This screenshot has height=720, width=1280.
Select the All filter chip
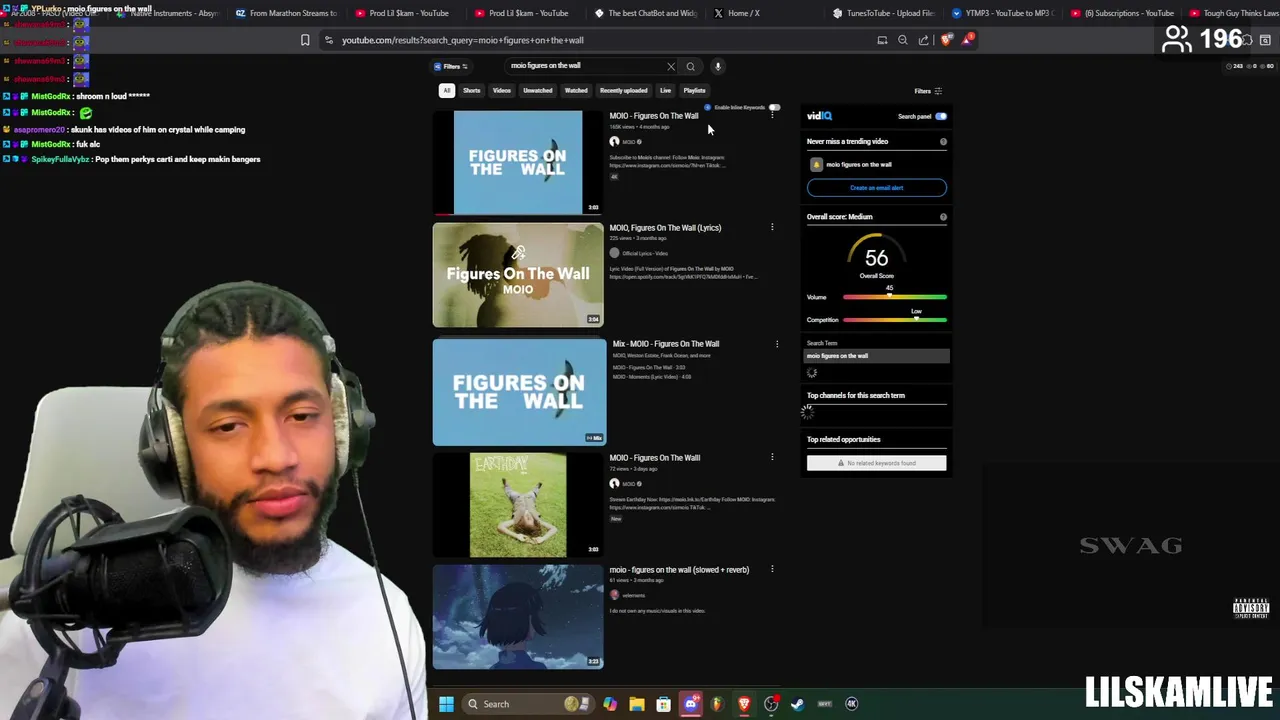coord(447,91)
